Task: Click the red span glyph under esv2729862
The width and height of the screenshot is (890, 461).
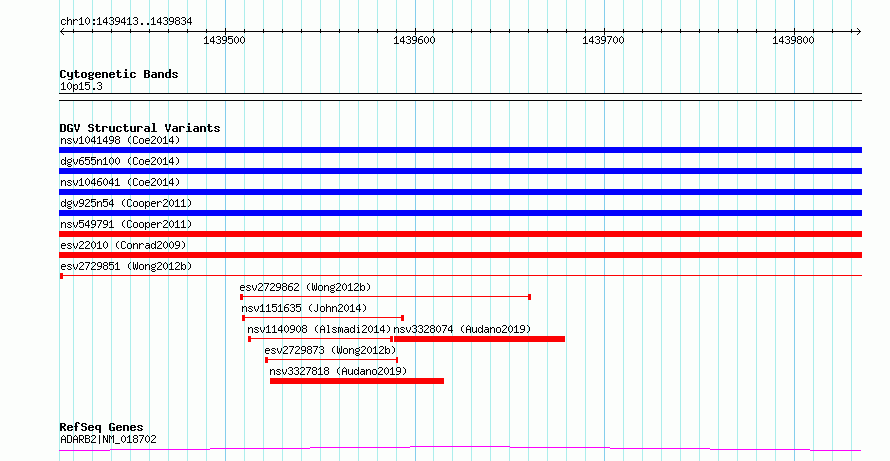Action: coord(385,297)
